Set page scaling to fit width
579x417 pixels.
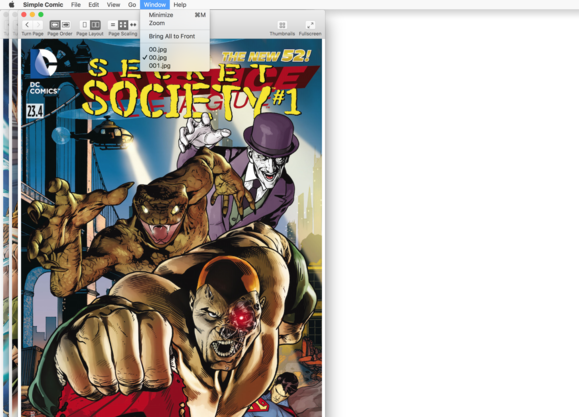[x=133, y=25]
